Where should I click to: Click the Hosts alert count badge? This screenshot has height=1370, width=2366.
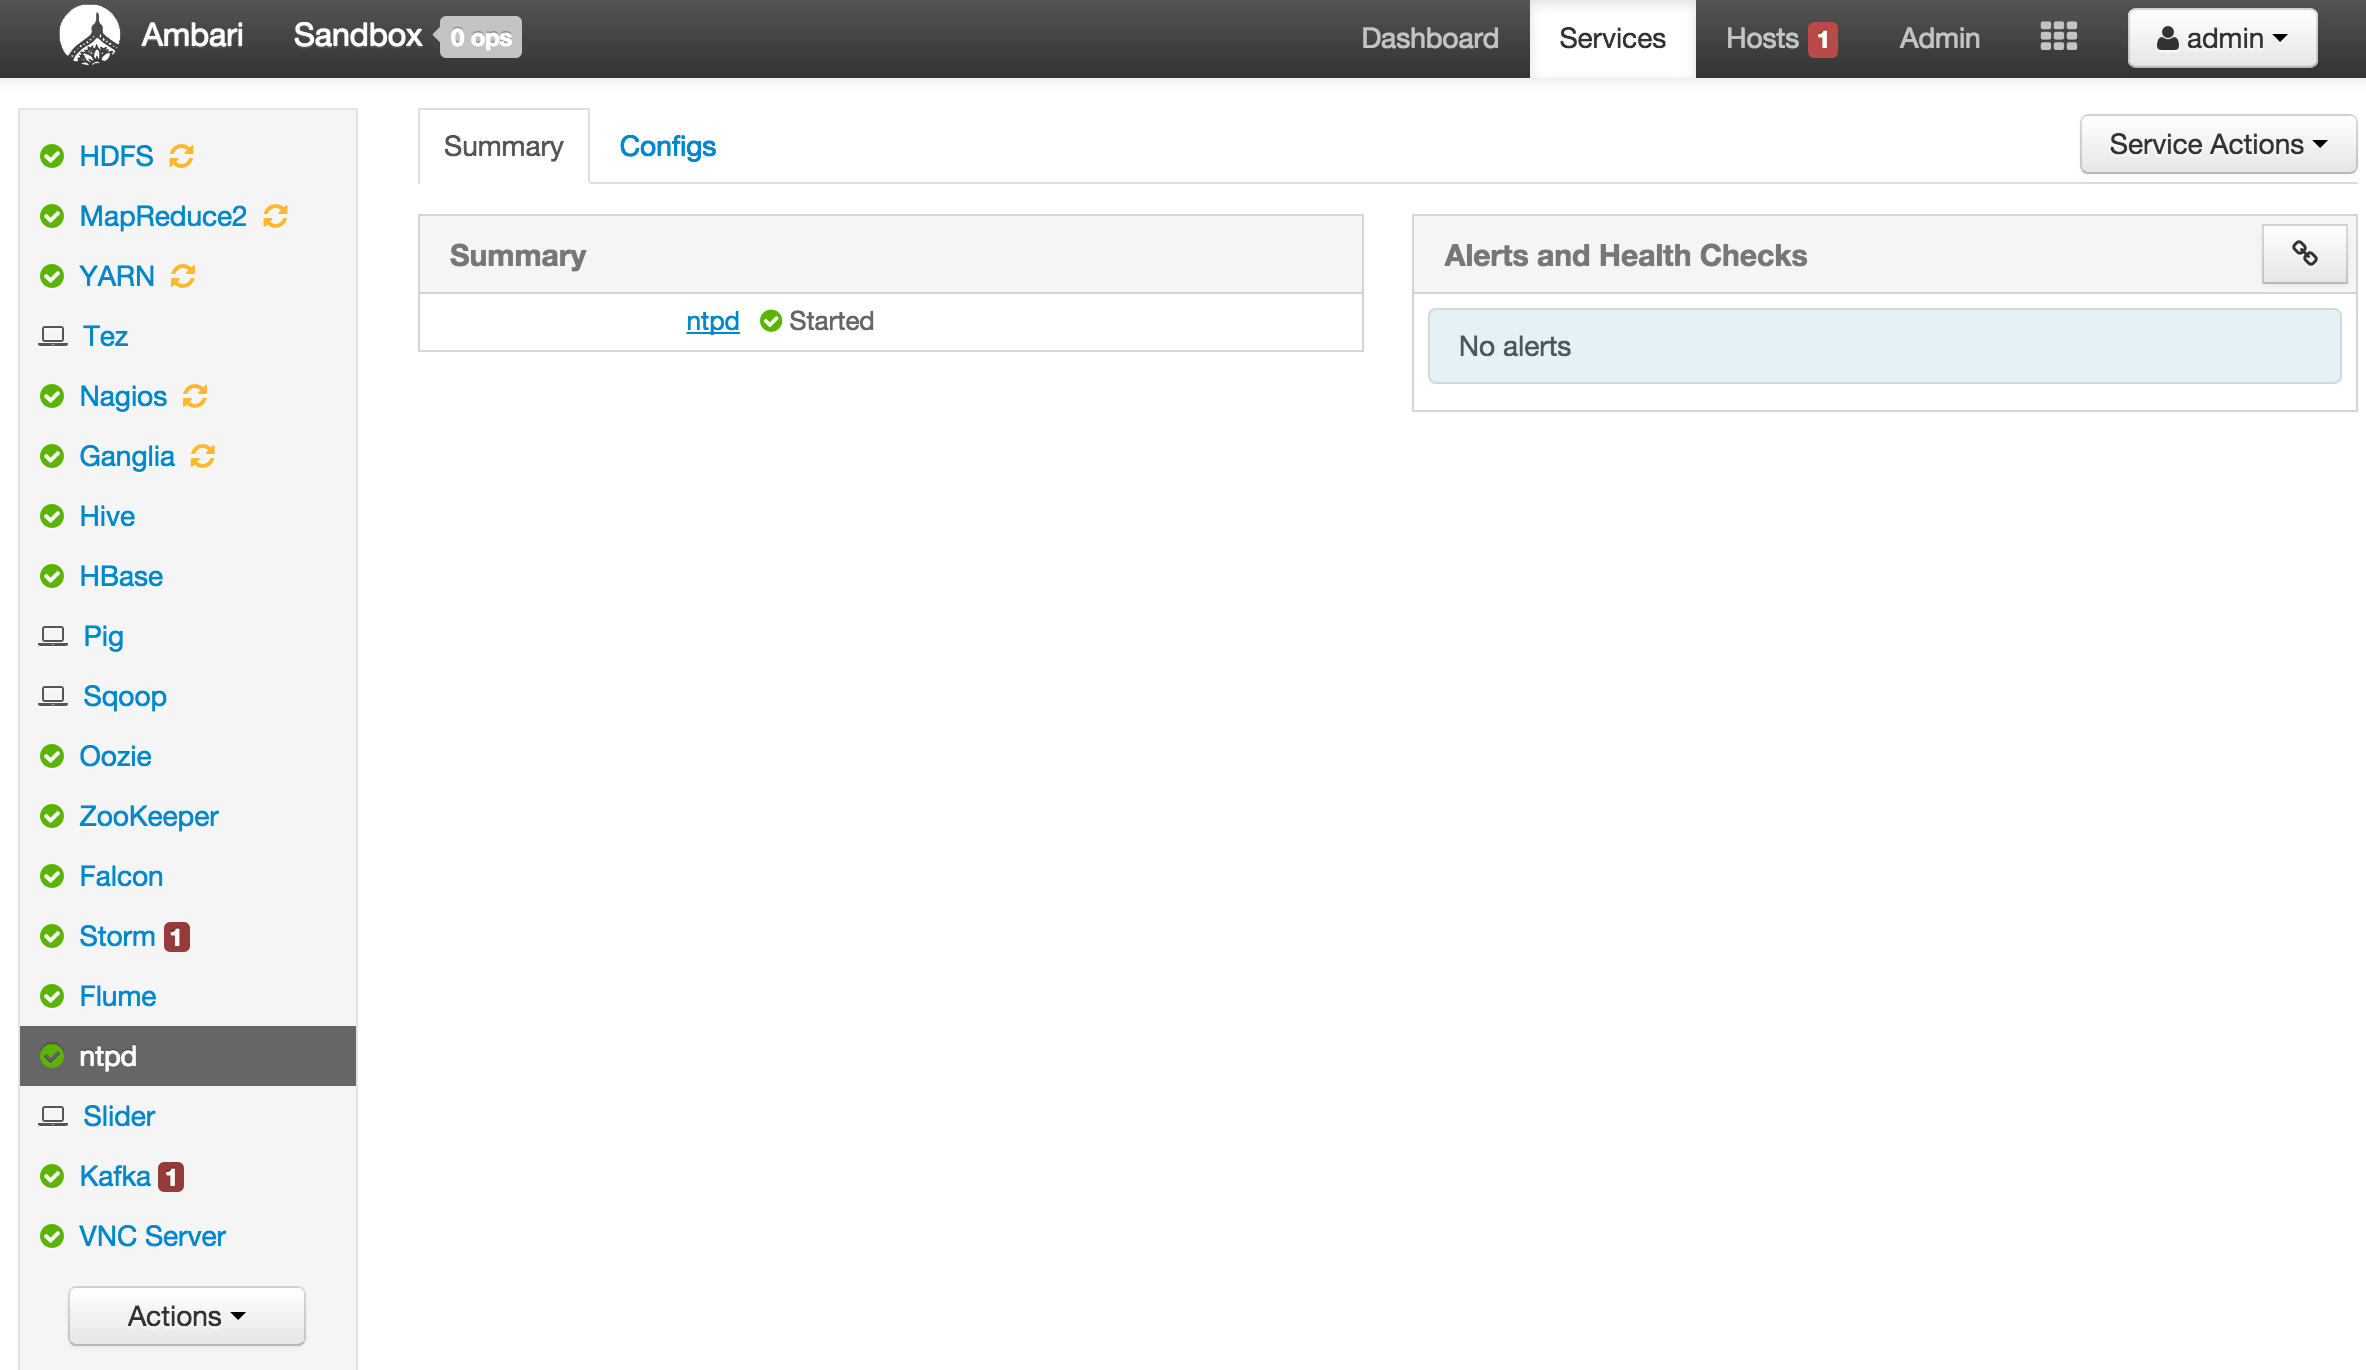[x=1823, y=39]
